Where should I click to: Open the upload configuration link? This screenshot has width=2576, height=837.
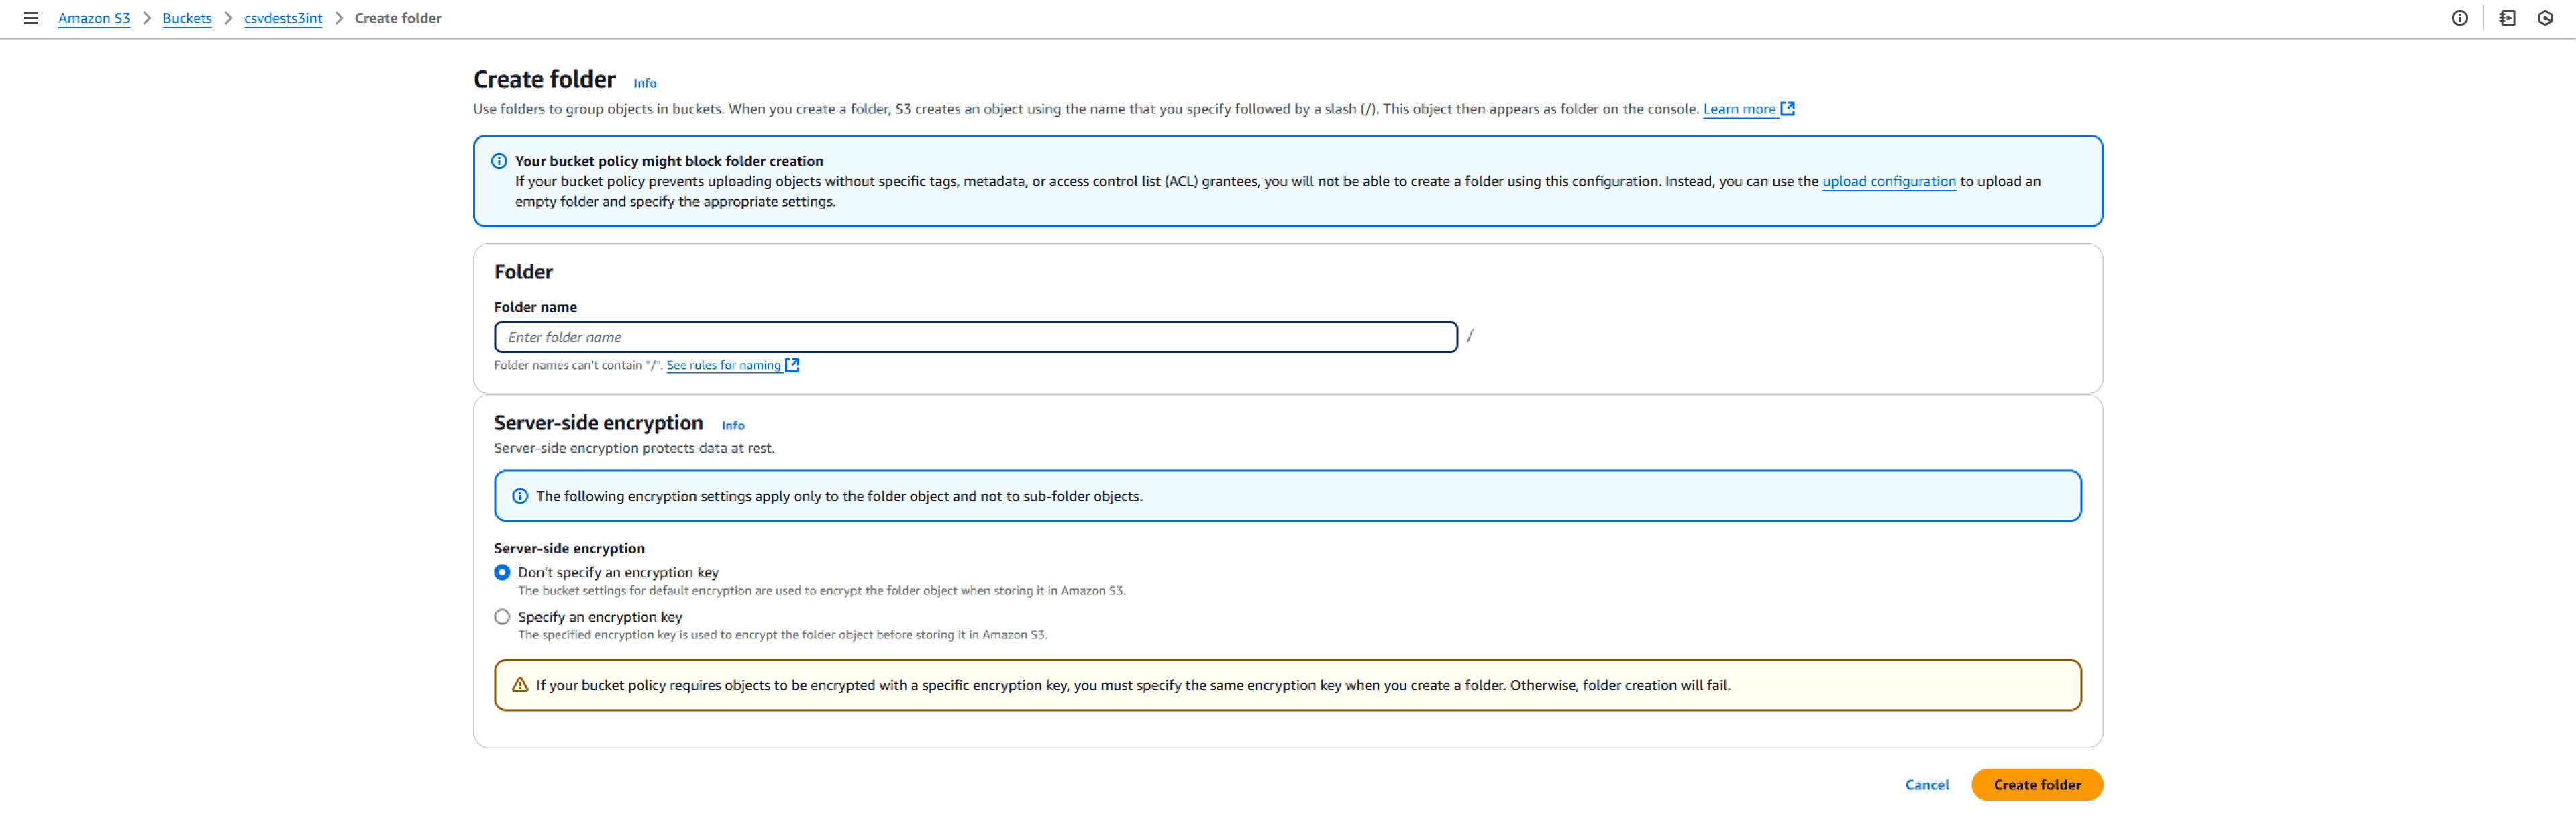point(1888,181)
